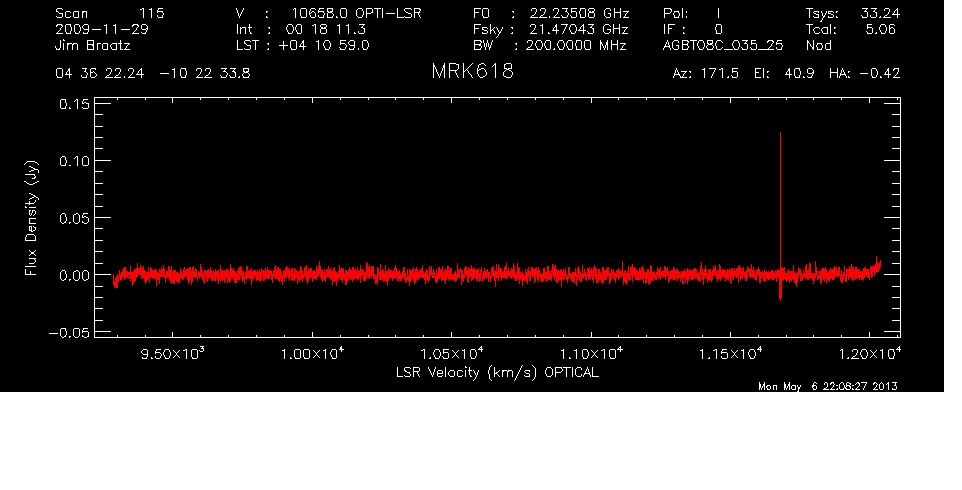Click the bandwidth 200.0000 MHz
The width and height of the screenshot is (962, 490).
576,45
